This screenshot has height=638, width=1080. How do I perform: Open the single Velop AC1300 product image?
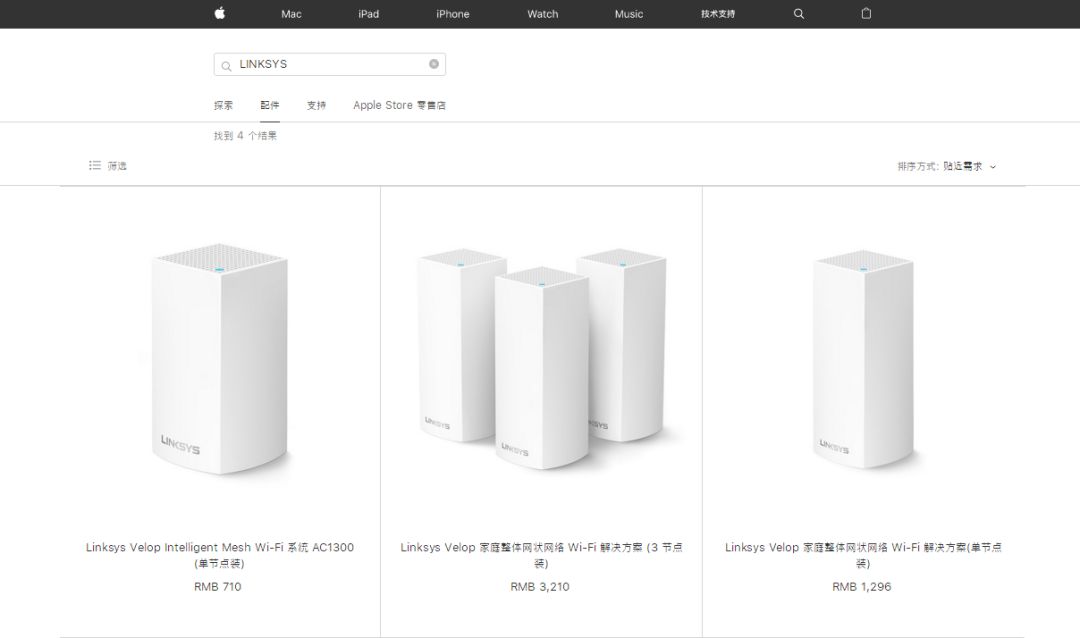[x=220, y=358]
